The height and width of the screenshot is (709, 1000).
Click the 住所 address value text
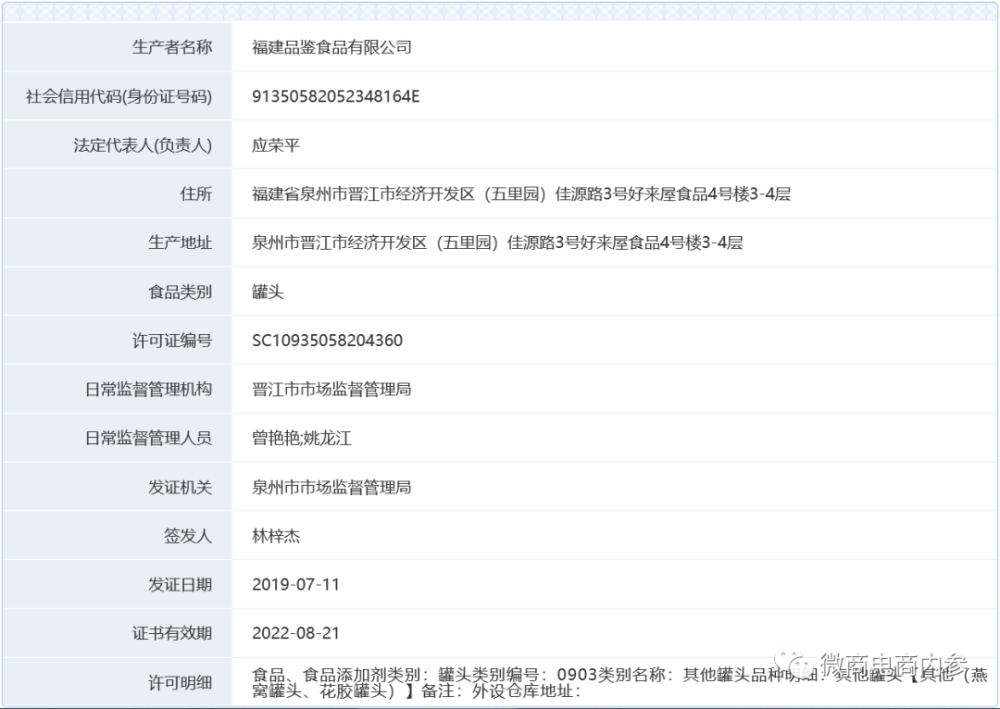pos(521,194)
